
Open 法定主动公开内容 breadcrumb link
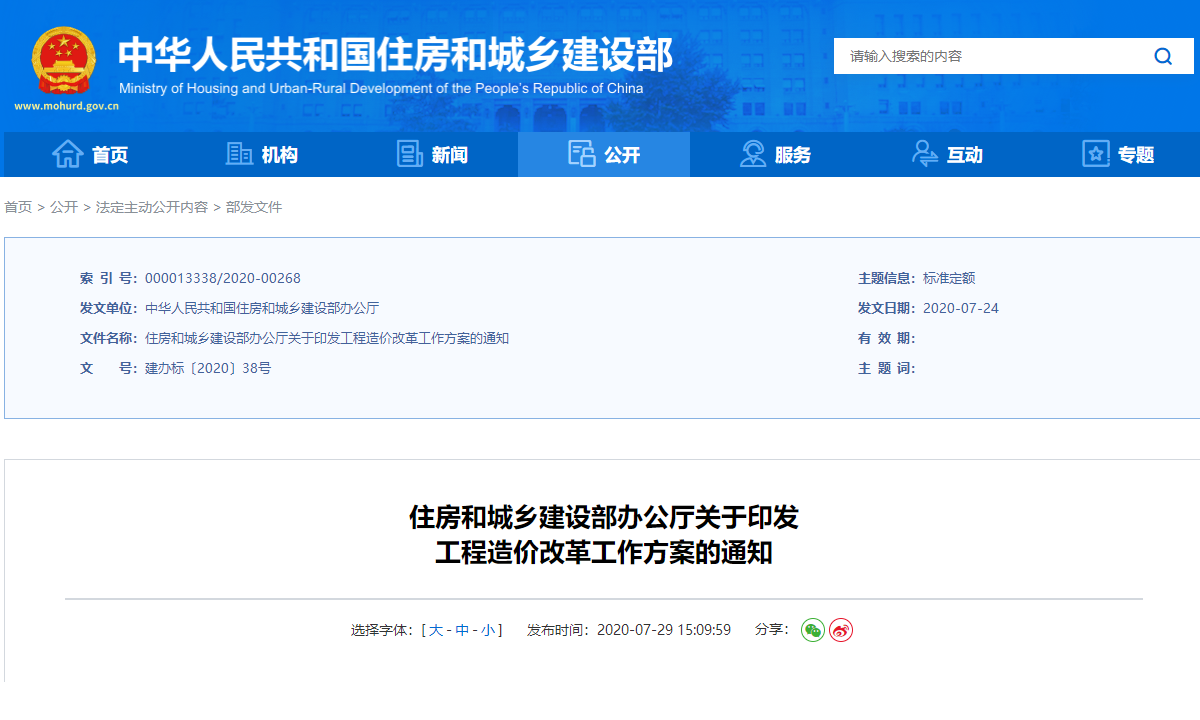click(152, 207)
